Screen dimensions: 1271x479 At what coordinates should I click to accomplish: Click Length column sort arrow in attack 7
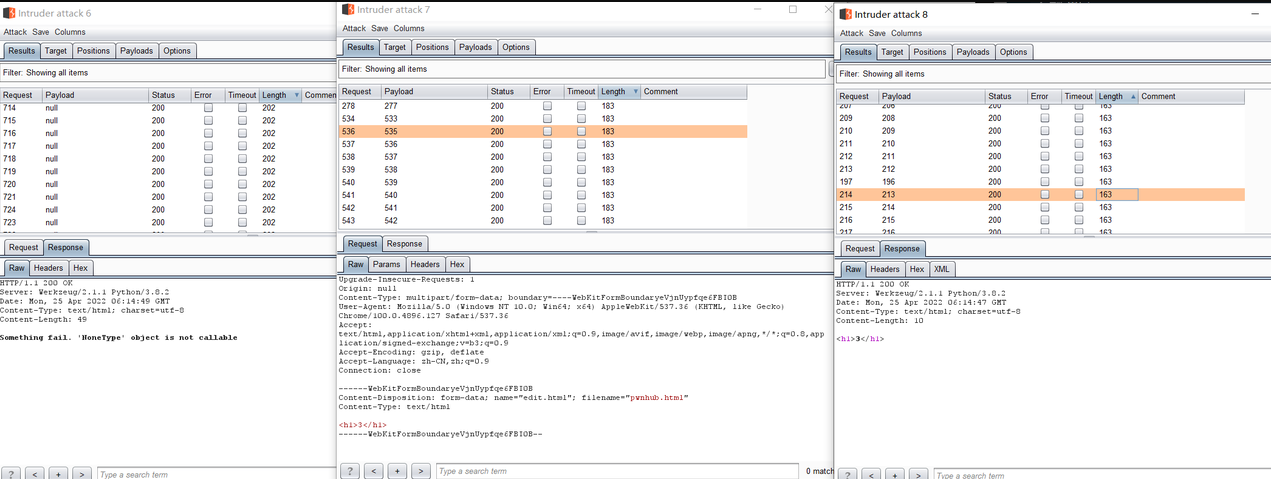[634, 92]
